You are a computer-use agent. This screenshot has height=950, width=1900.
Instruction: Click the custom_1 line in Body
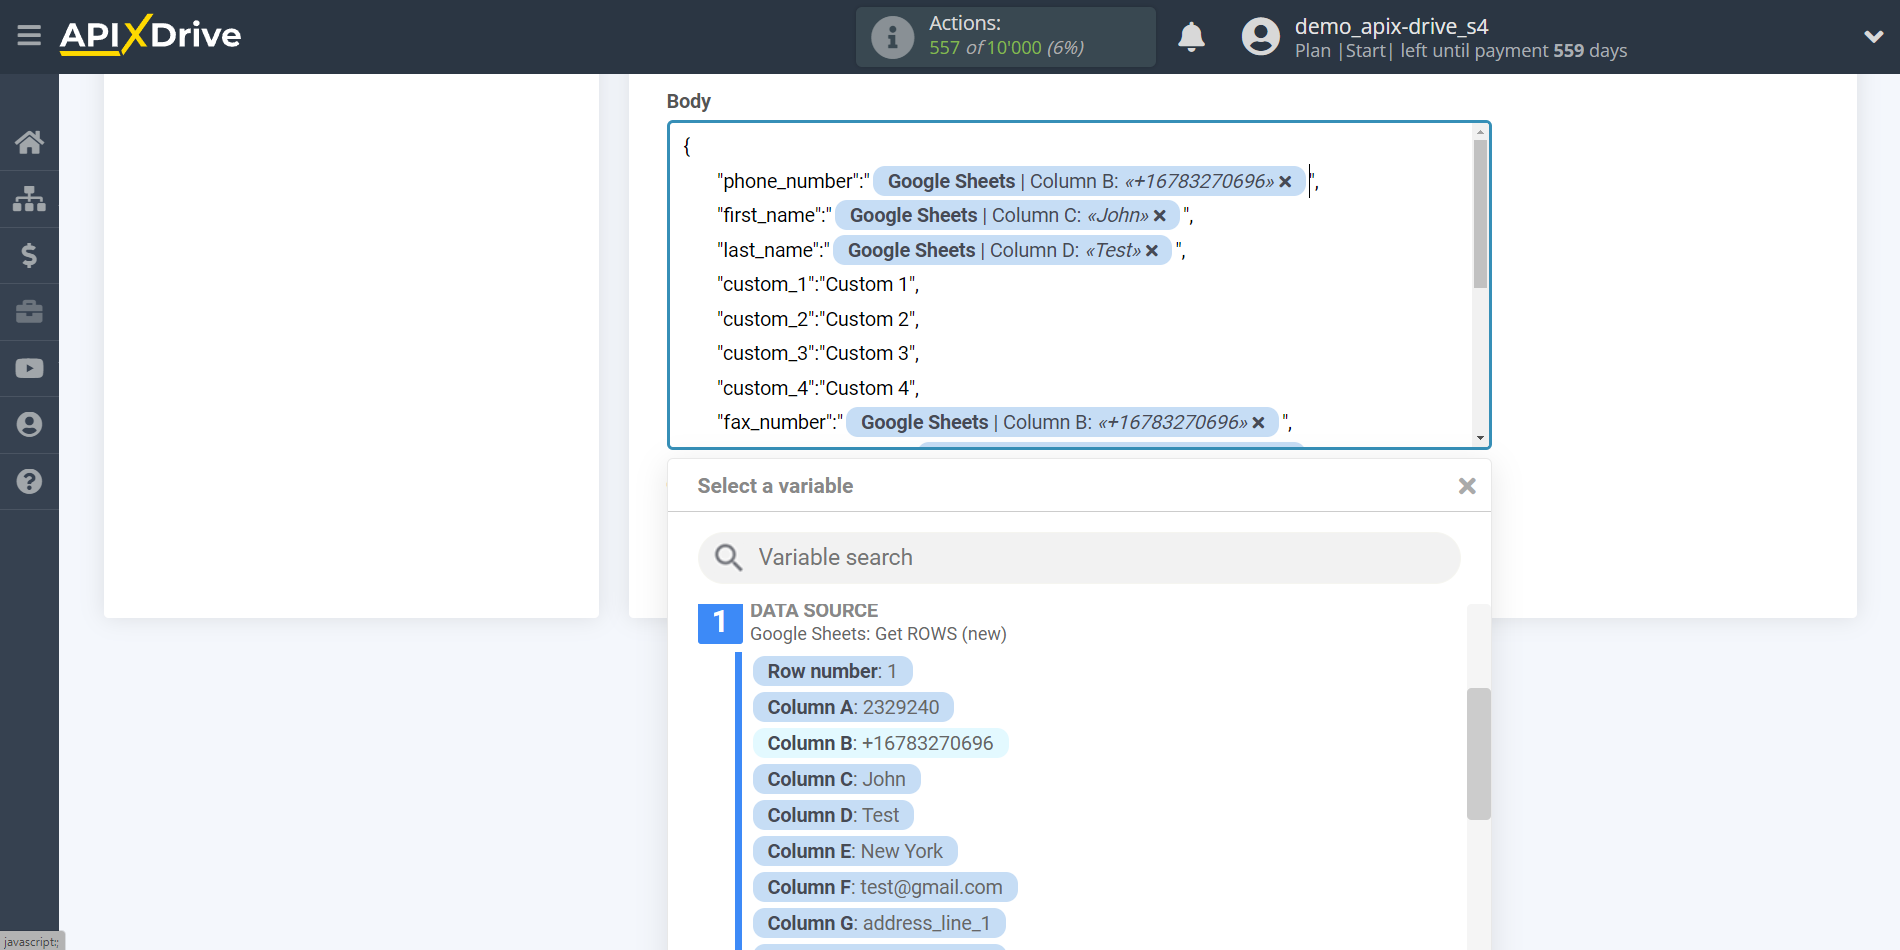click(x=818, y=285)
